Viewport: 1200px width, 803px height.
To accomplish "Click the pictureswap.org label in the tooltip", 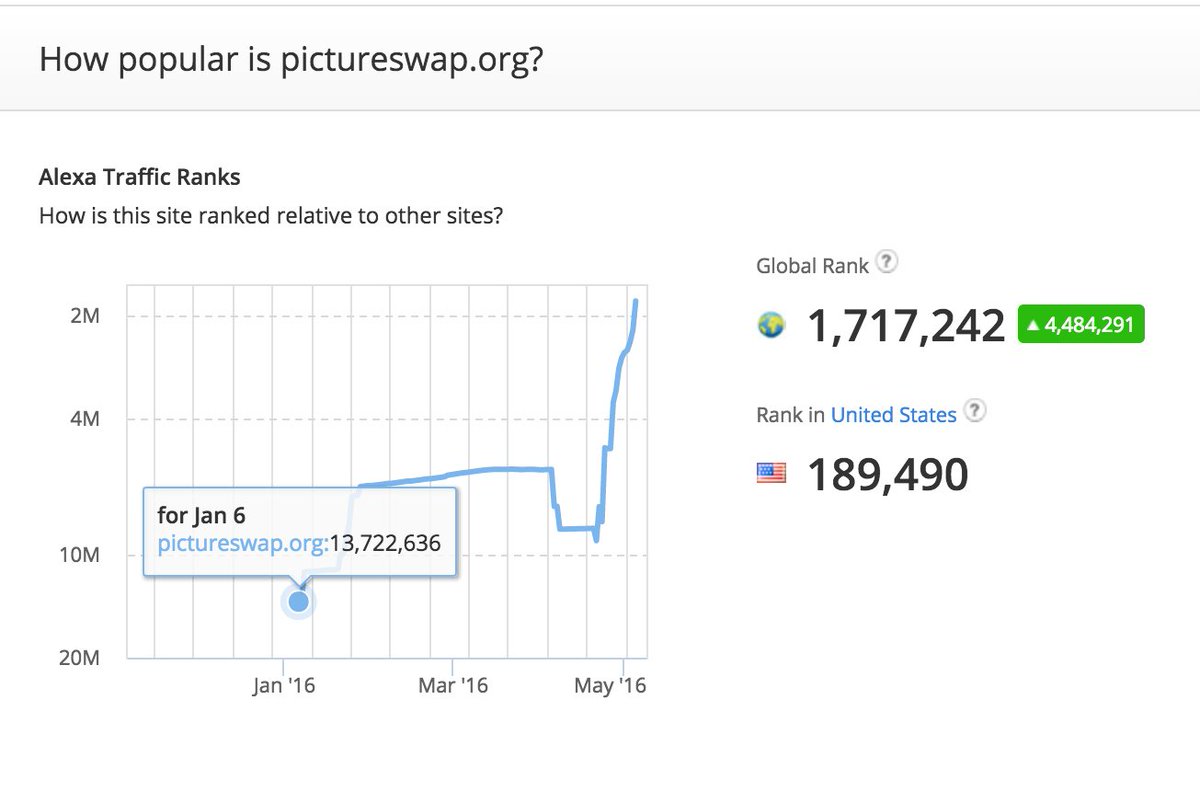I will tap(243, 544).
